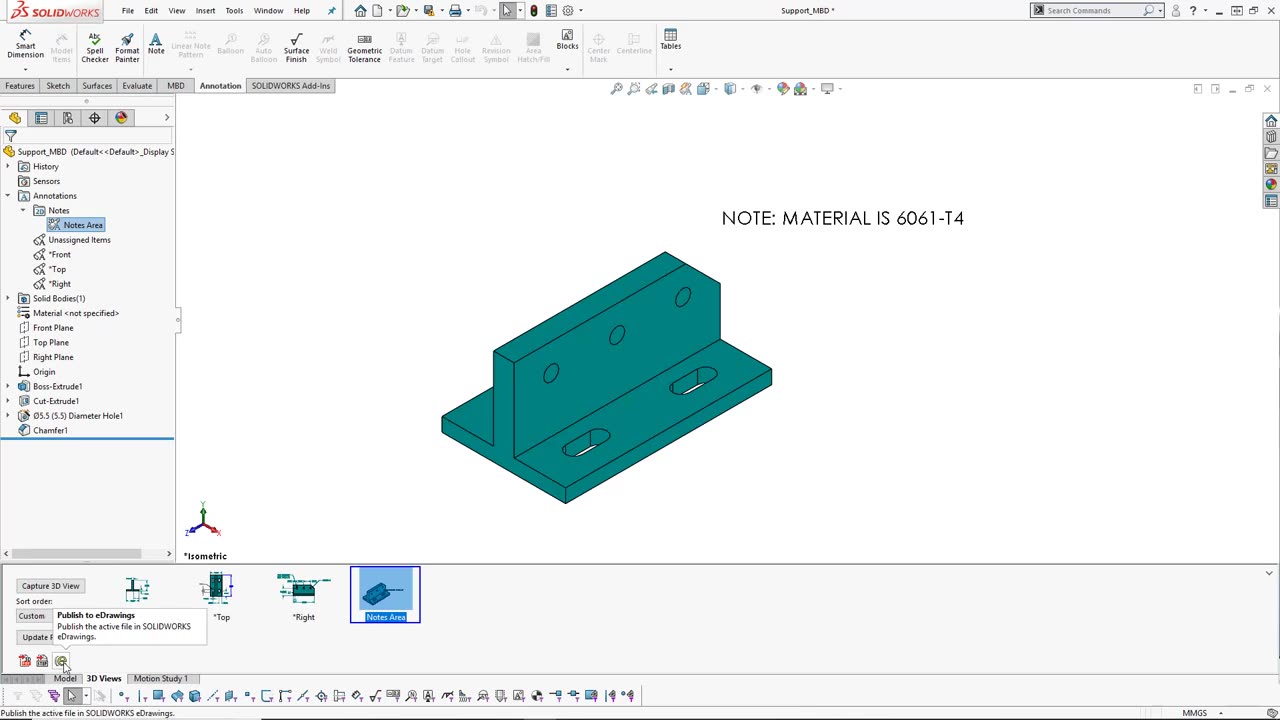Open the Custom sort order dropdown
This screenshot has width=1280, height=720.
(32, 616)
